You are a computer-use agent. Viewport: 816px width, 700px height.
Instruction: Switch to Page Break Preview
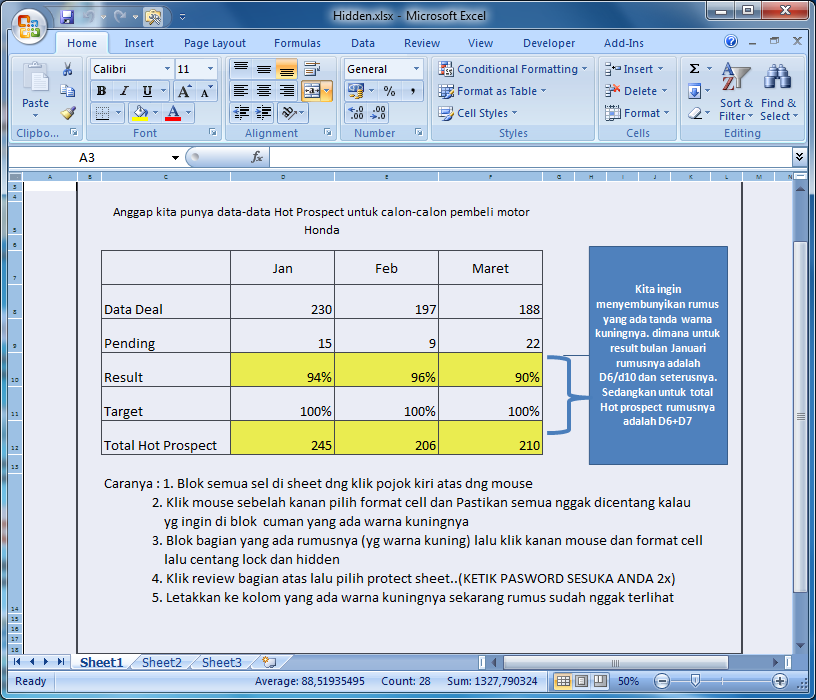tap(601, 681)
